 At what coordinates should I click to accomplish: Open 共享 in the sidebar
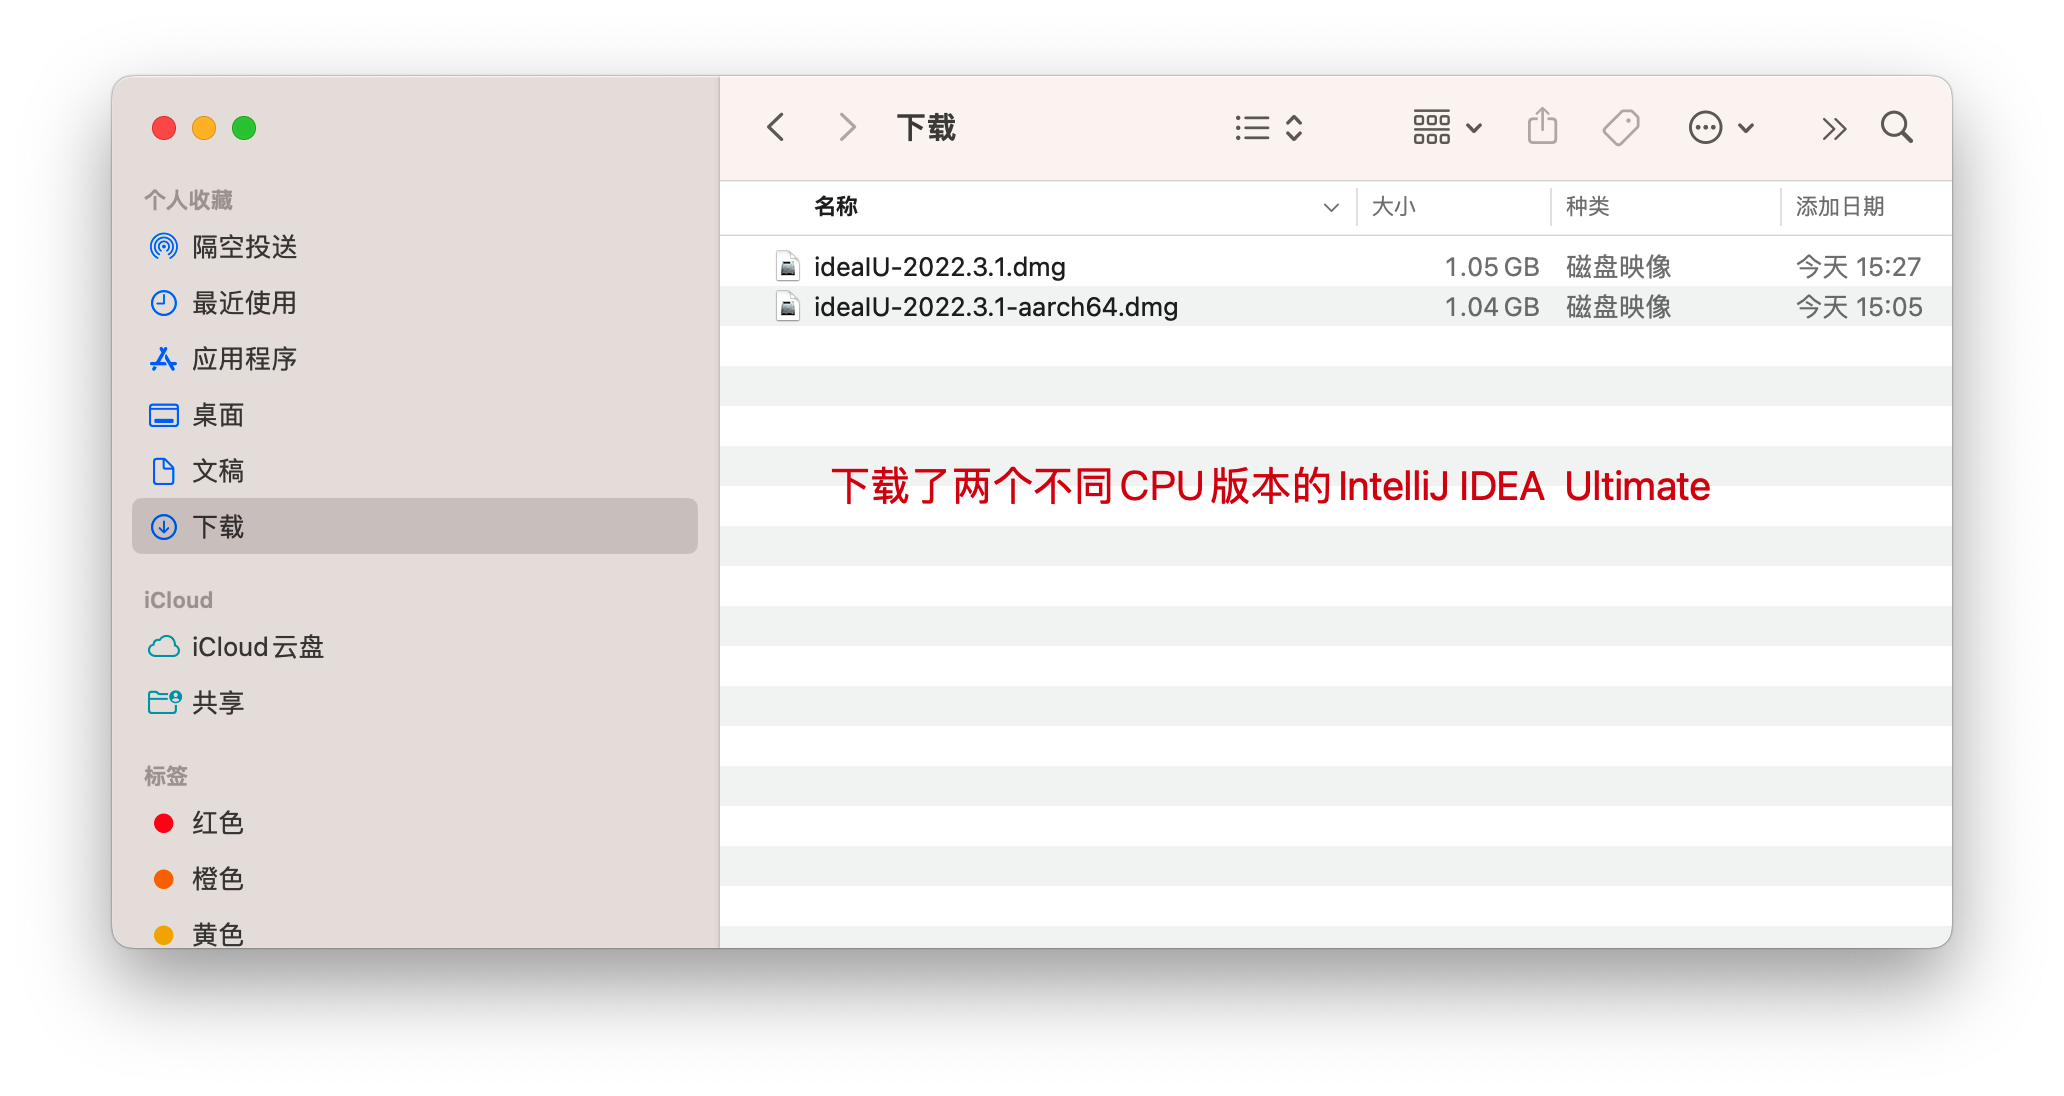tap(415, 703)
